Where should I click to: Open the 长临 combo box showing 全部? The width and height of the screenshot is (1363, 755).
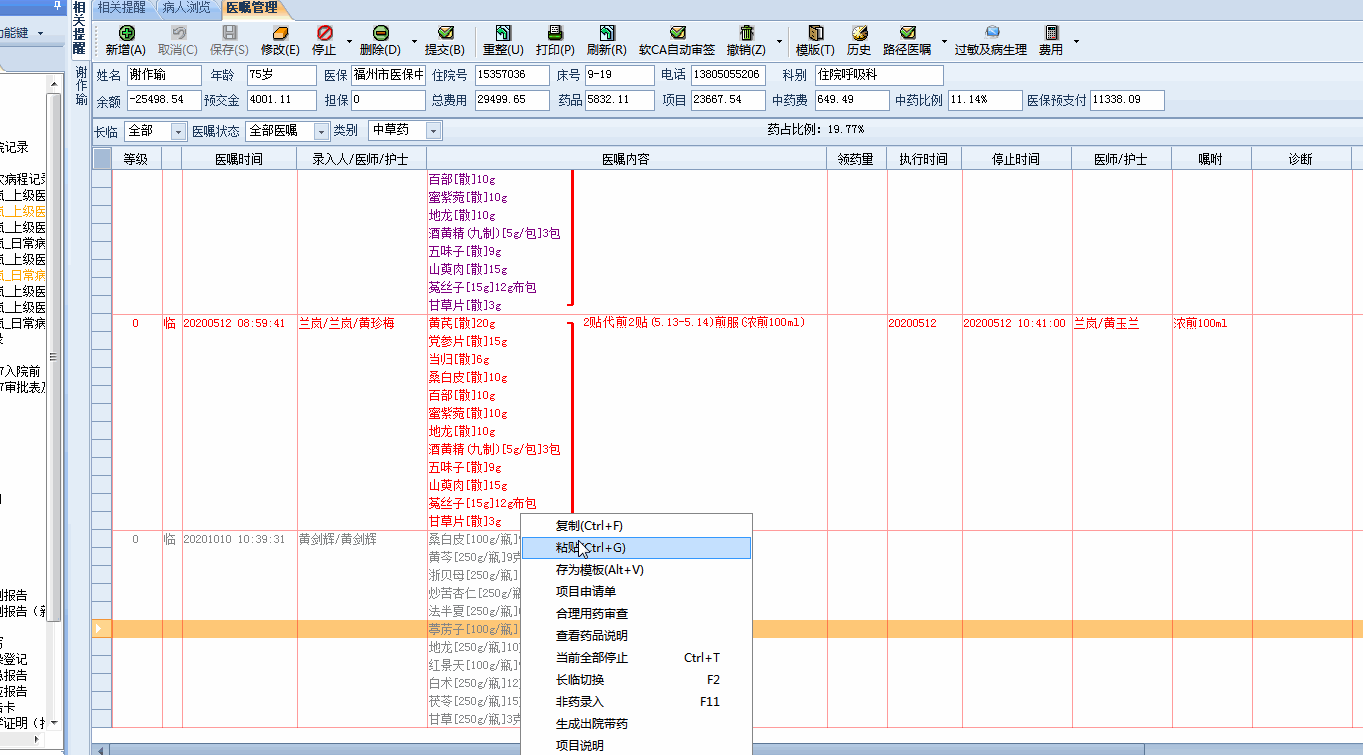[156, 131]
